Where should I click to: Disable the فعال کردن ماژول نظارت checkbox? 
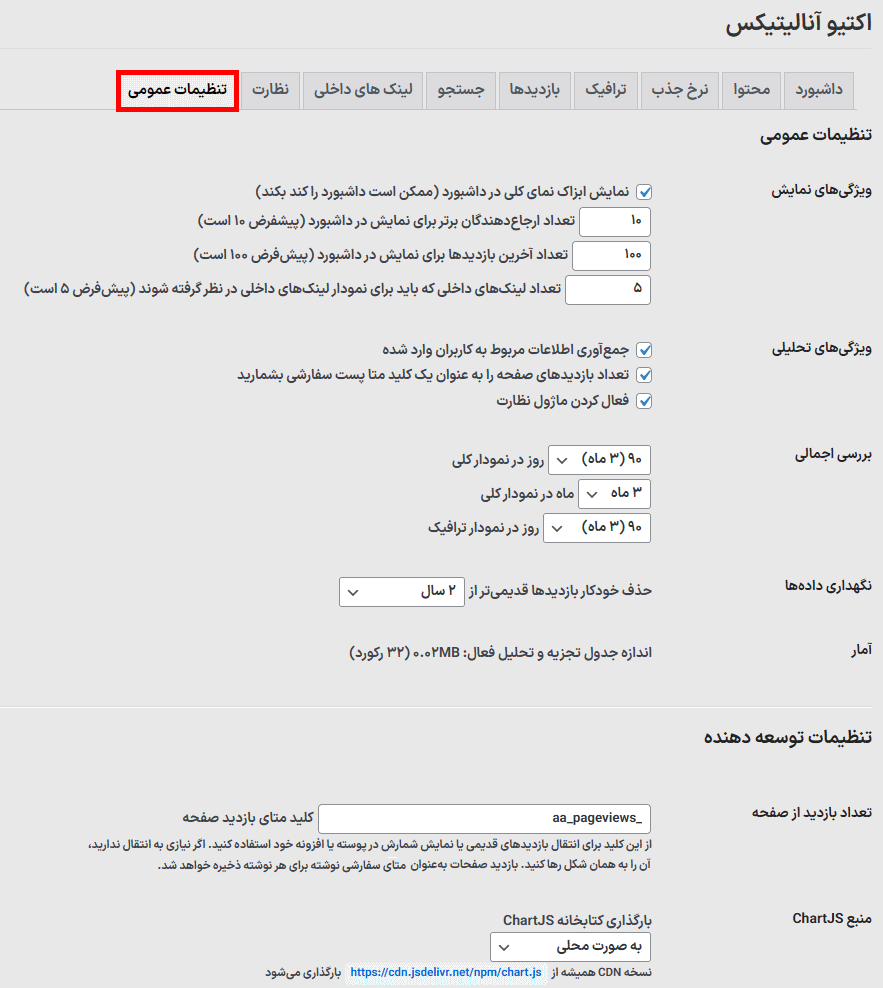(644, 401)
